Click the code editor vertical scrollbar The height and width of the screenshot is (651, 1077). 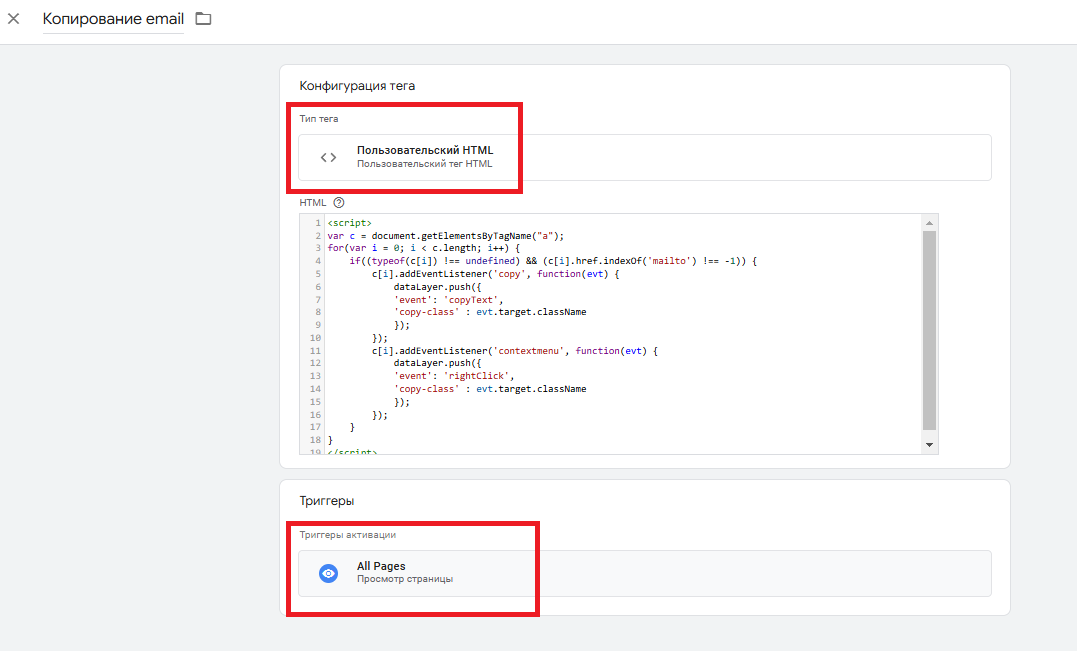[931, 330]
